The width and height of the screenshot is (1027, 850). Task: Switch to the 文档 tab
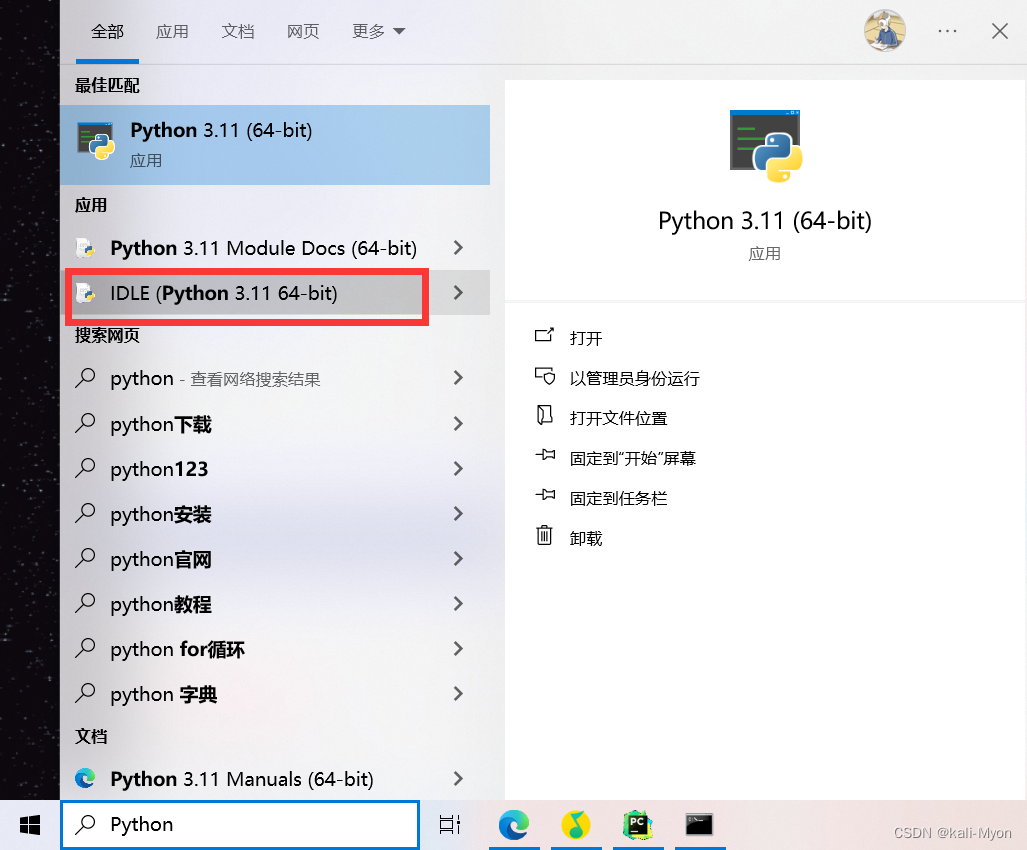click(238, 31)
